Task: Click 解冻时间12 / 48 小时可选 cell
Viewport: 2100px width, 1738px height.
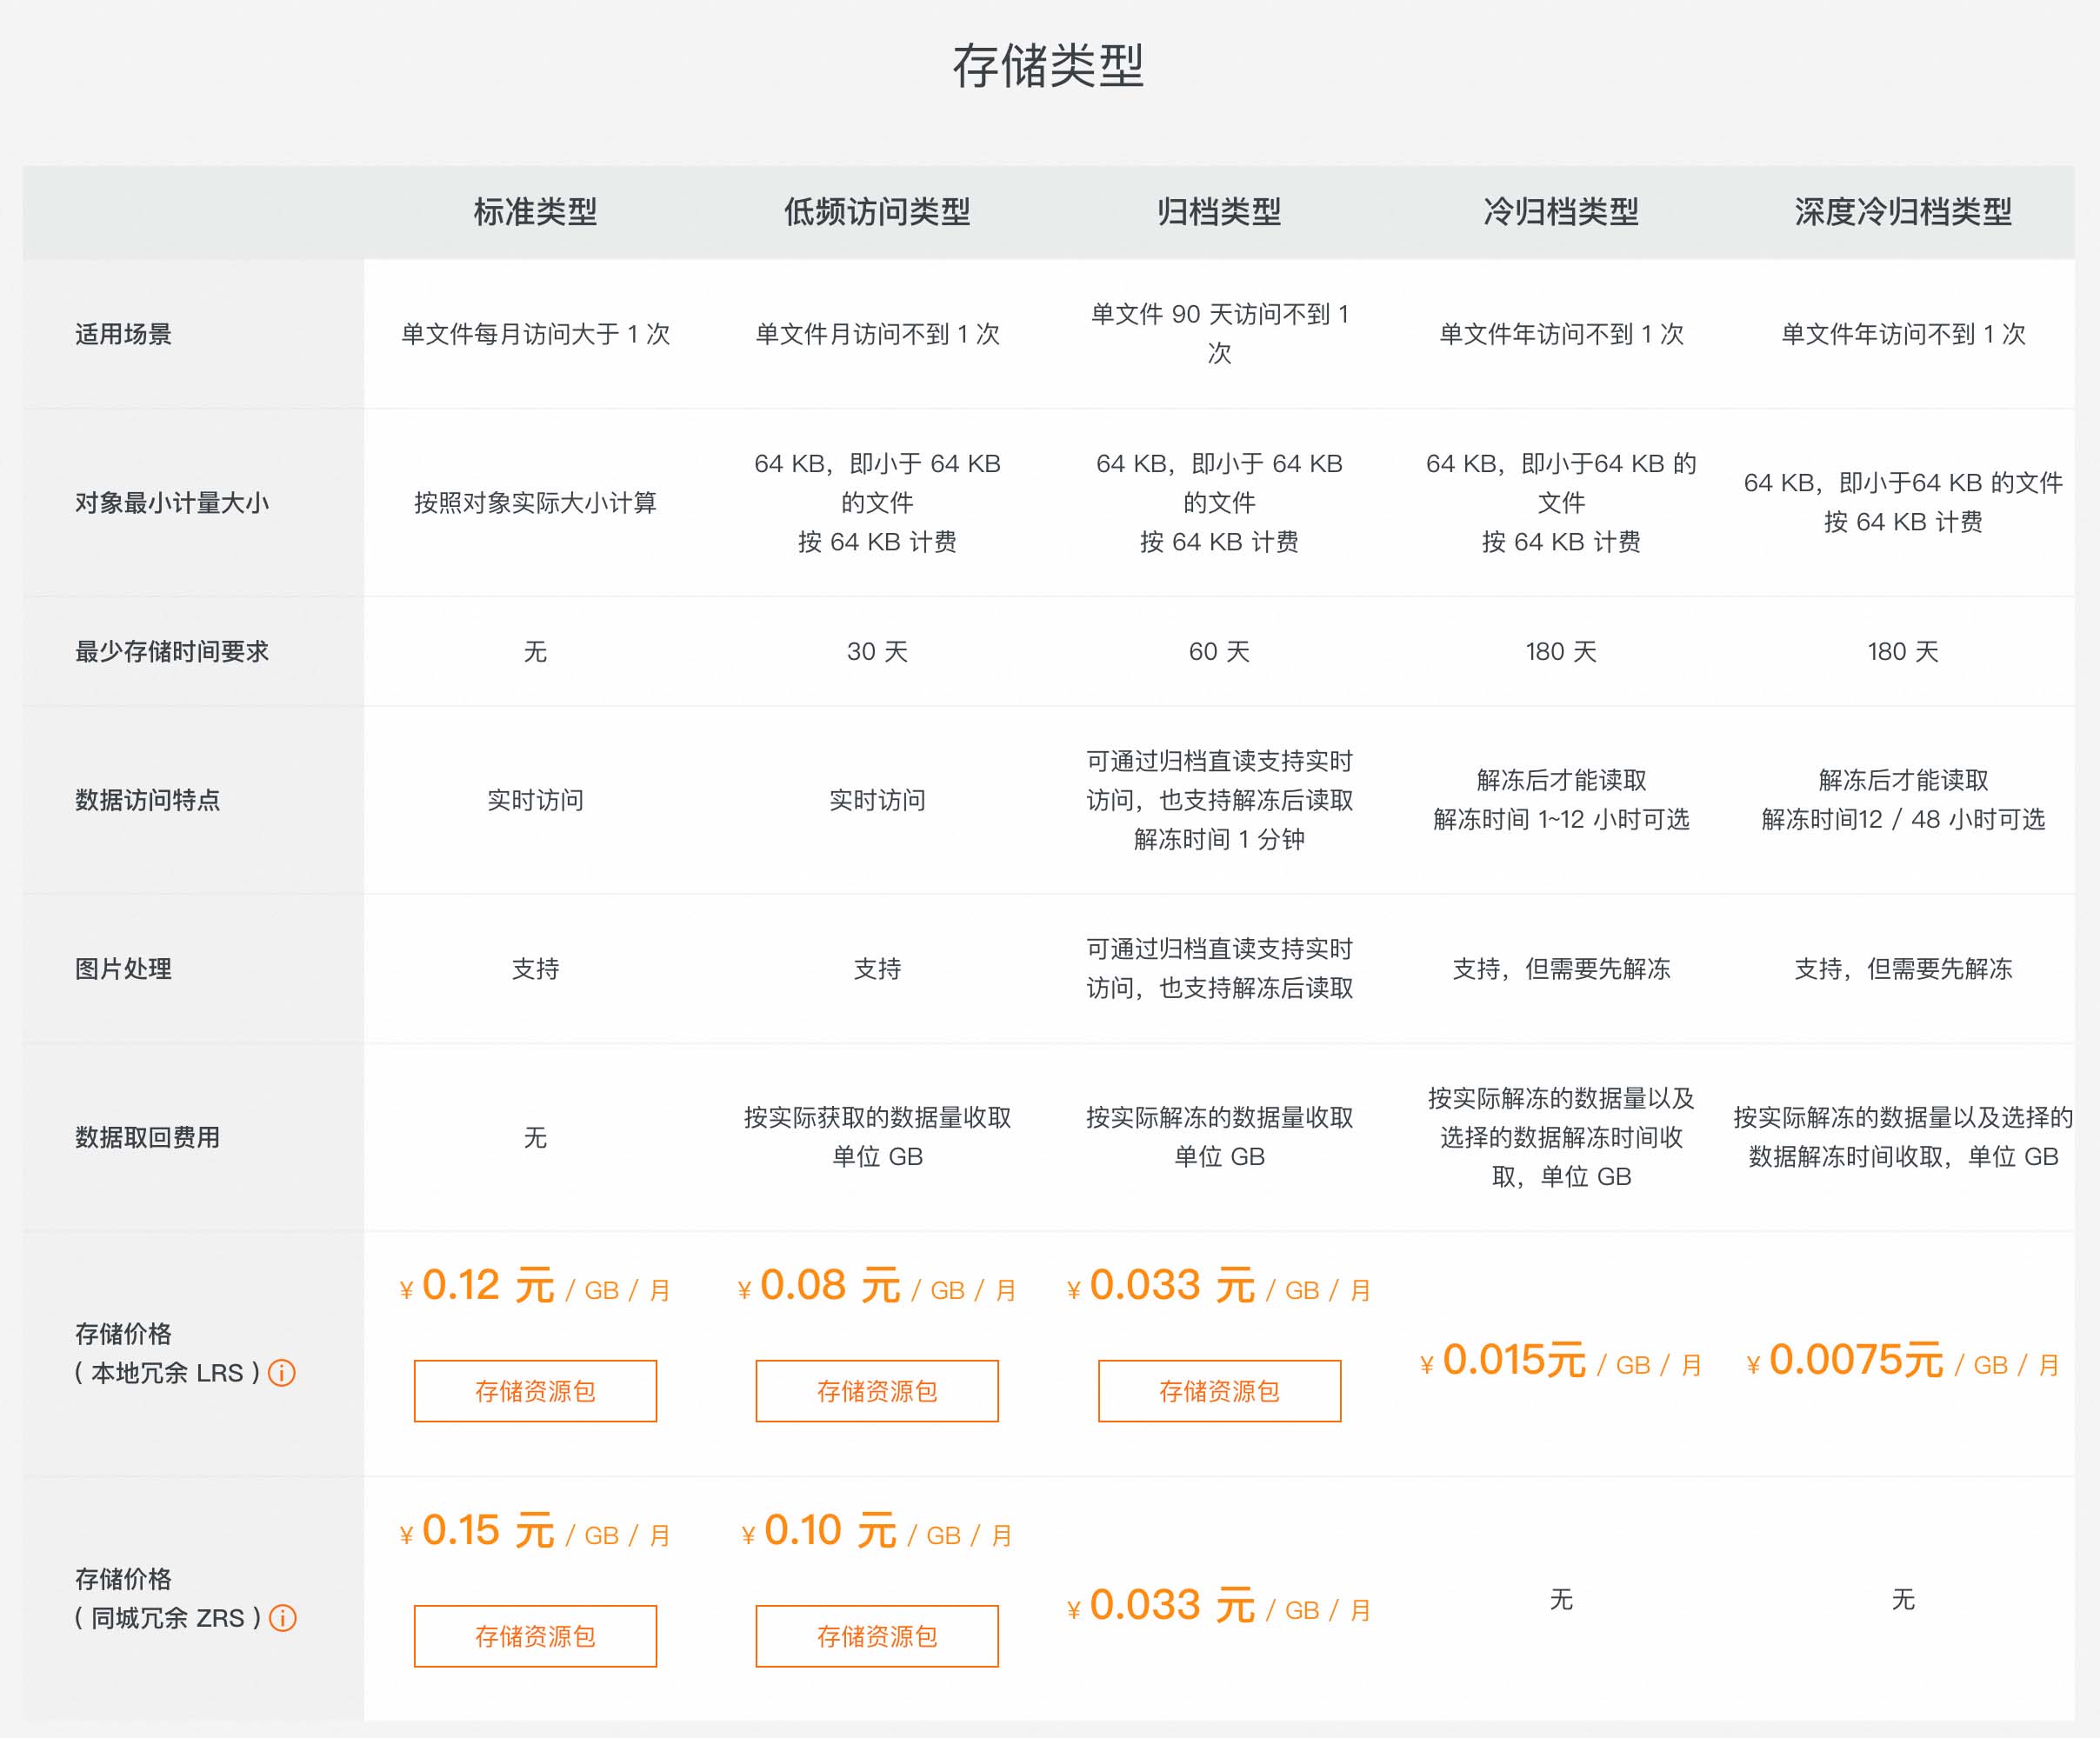Action: 1903,820
